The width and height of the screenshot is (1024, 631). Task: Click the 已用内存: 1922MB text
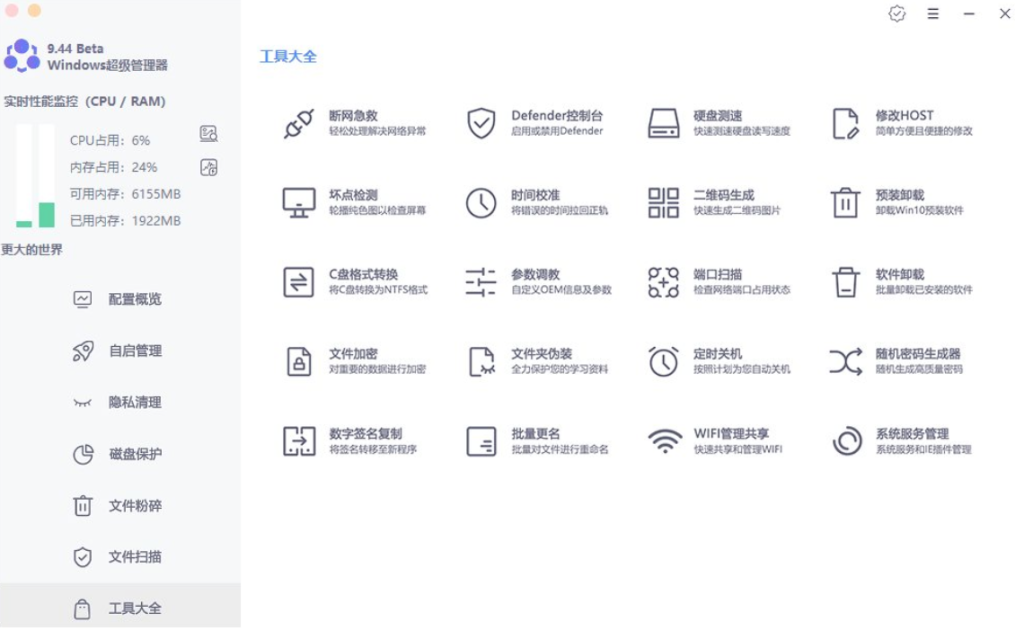[125, 221]
